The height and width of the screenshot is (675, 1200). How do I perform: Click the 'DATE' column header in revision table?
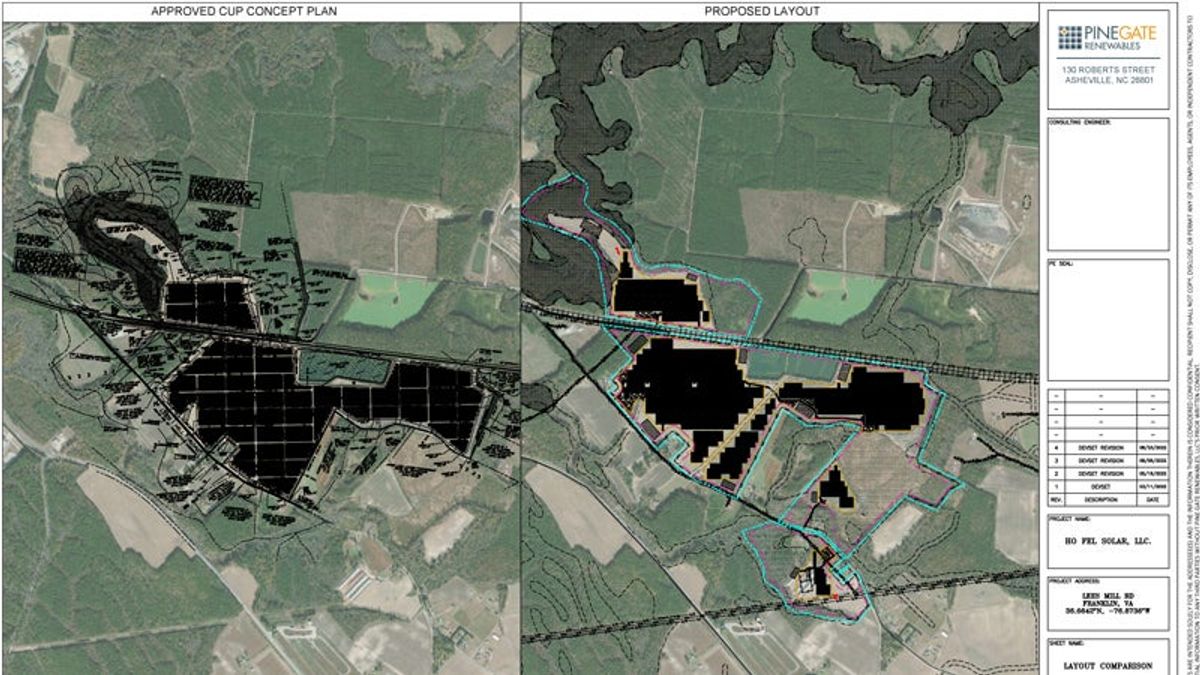coord(1152,501)
